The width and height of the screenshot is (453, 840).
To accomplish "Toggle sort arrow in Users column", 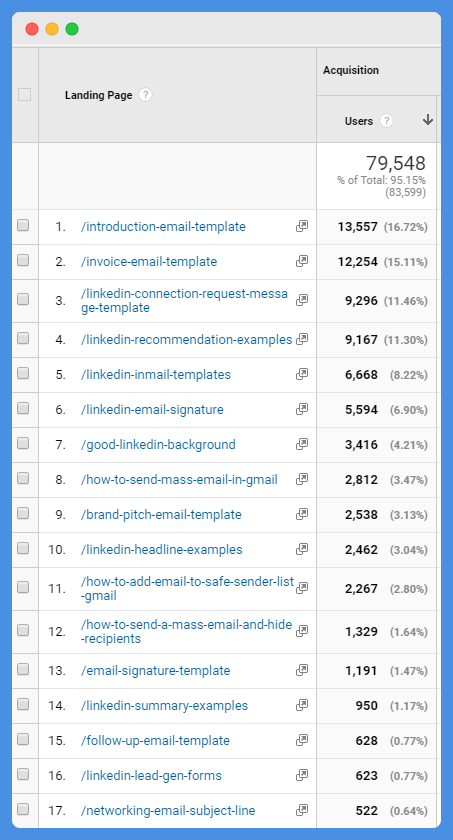I will pos(427,121).
